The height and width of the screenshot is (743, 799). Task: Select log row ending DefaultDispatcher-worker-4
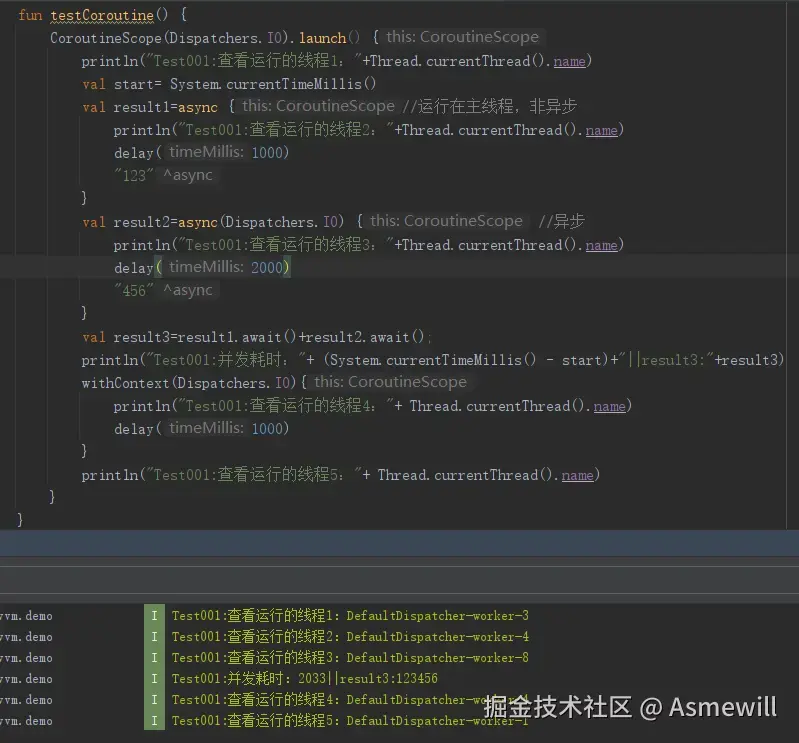(x=350, y=636)
